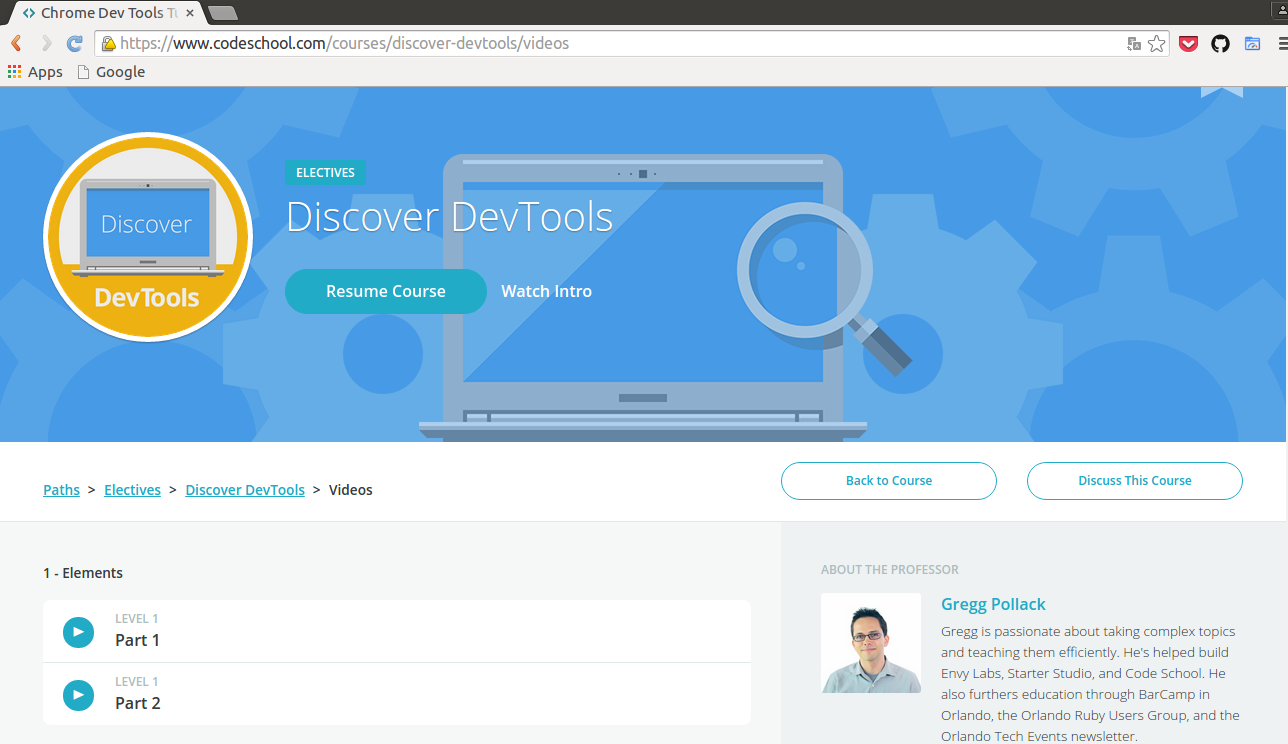Screen dimensions: 1288x744
Task: Reload the page with the refresh icon
Action: tap(75, 44)
